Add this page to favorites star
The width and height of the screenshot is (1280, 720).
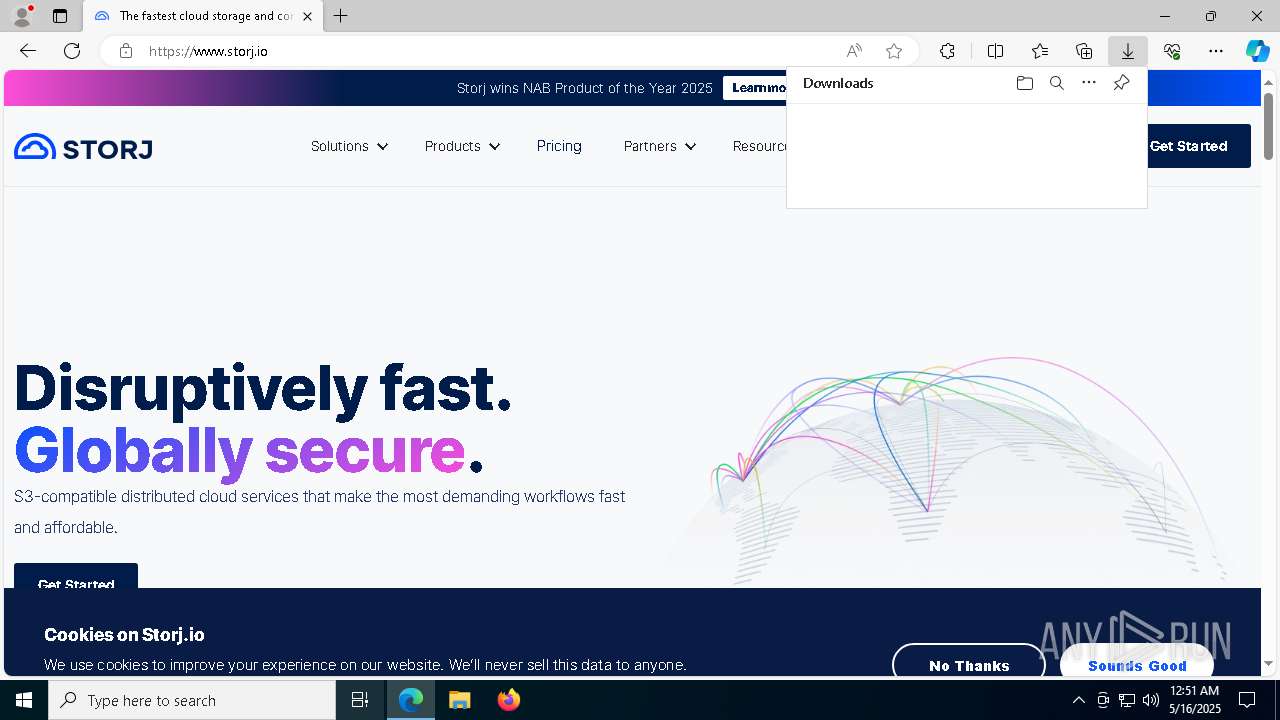pyautogui.click(x=894, y=51)
